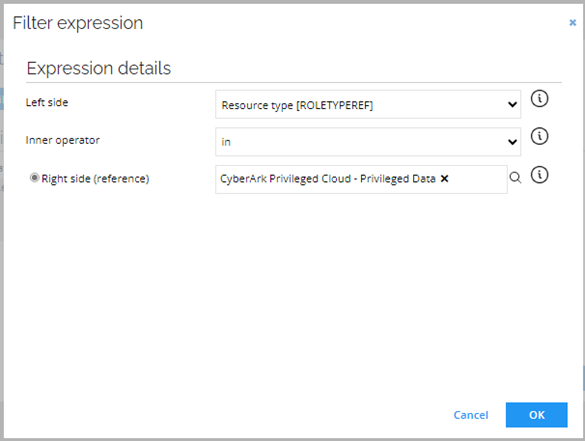Click the info icon beside Left side dropdown

click(539, 99)
